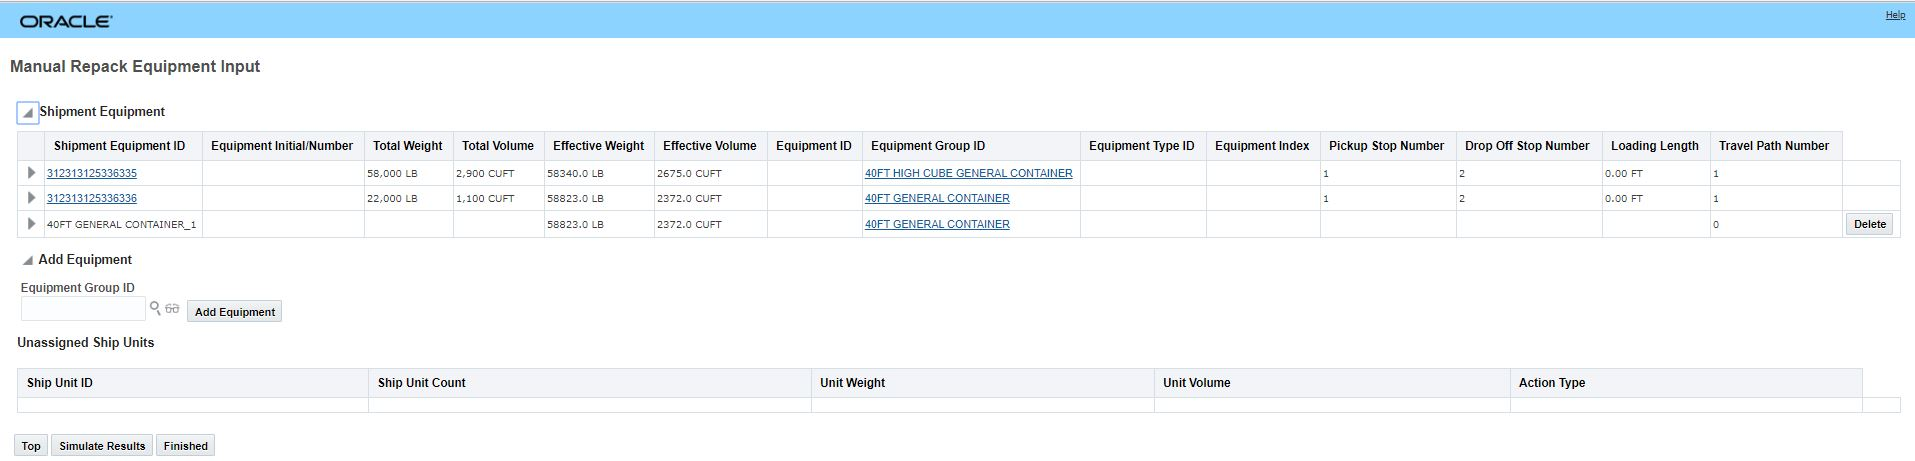Click the Ship Unit ID column header

click(60, 383)
